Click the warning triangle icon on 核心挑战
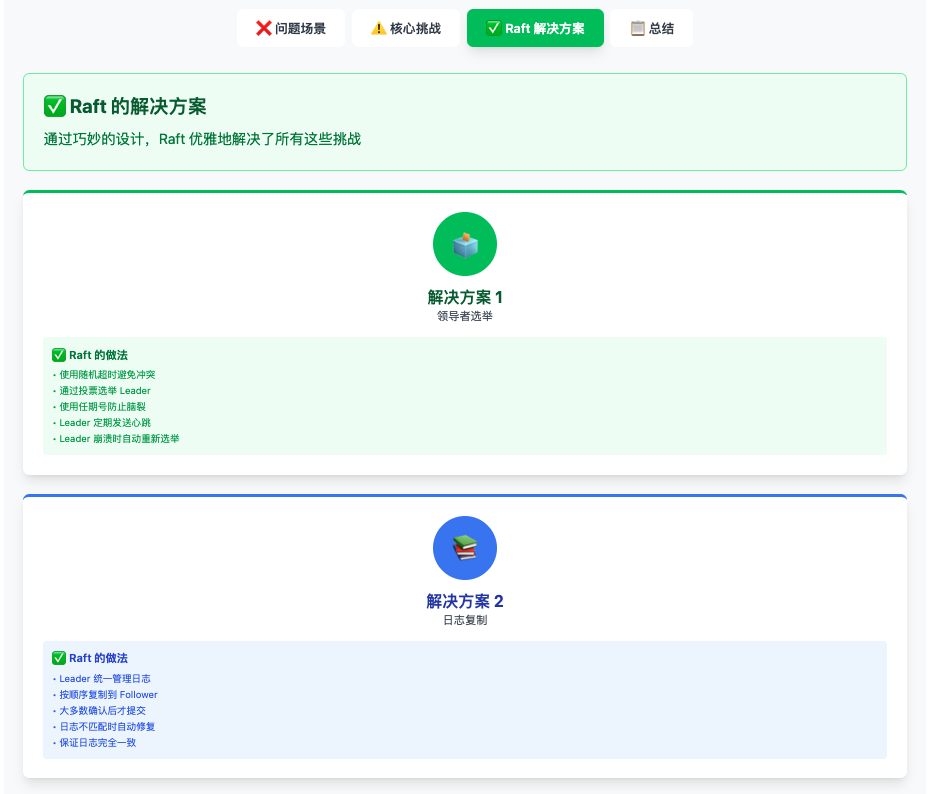This screenshot has height=794, width=935. (x=378, y=28)
